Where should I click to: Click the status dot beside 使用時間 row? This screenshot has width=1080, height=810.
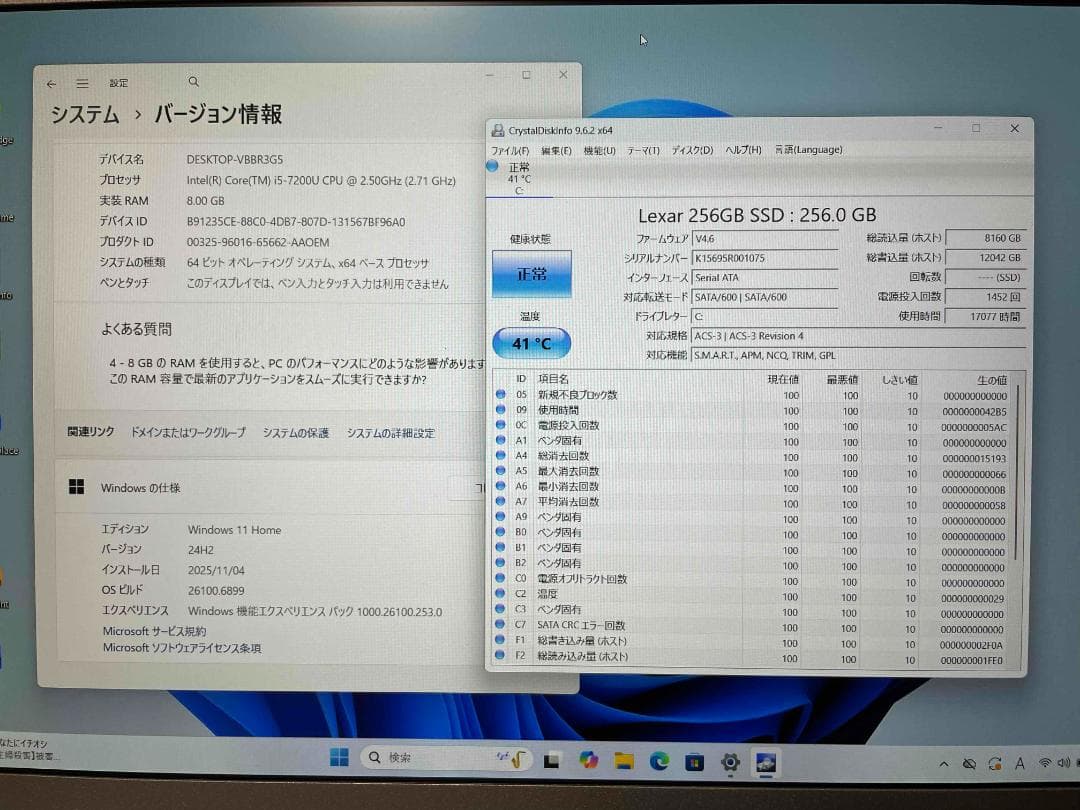point(500,409)
